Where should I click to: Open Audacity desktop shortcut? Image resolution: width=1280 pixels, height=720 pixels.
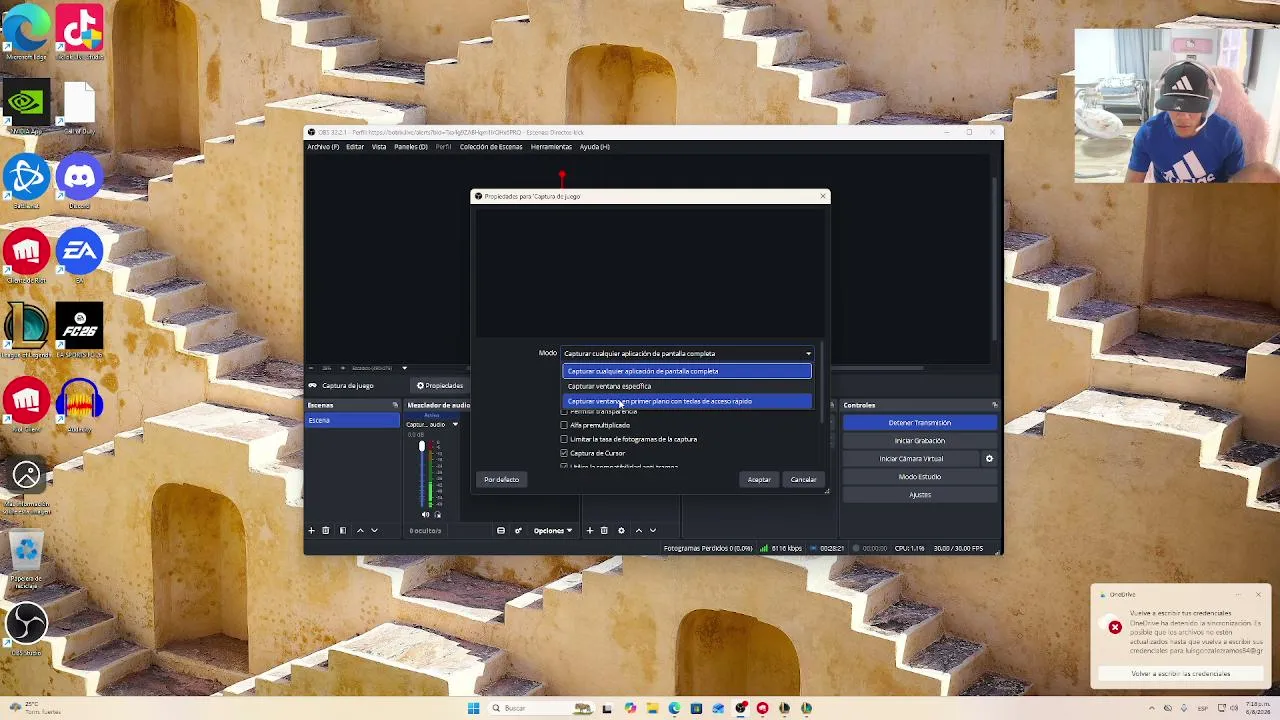coord(79,406)
